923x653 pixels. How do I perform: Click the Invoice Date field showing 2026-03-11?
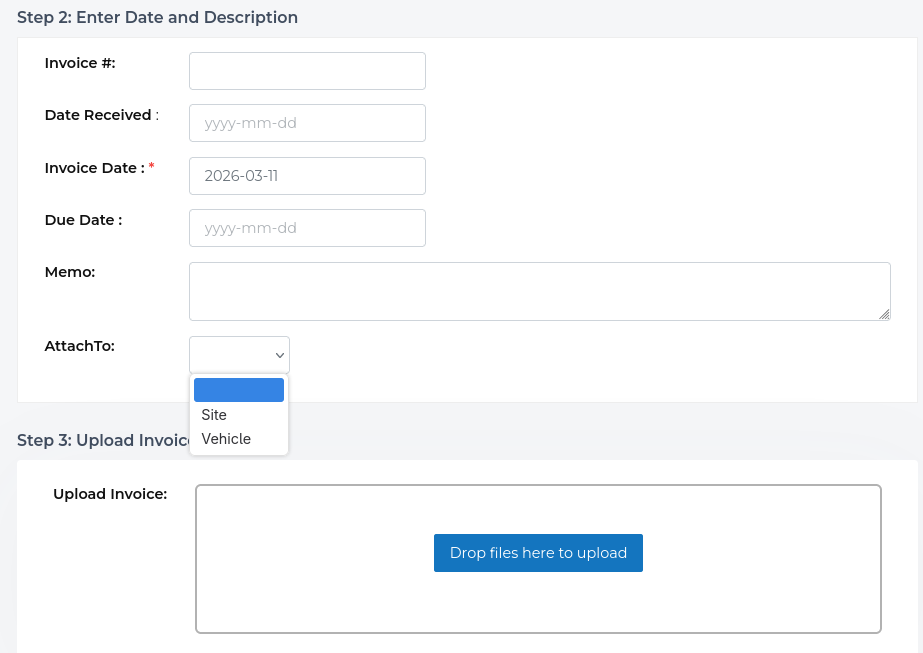[307, 175]
